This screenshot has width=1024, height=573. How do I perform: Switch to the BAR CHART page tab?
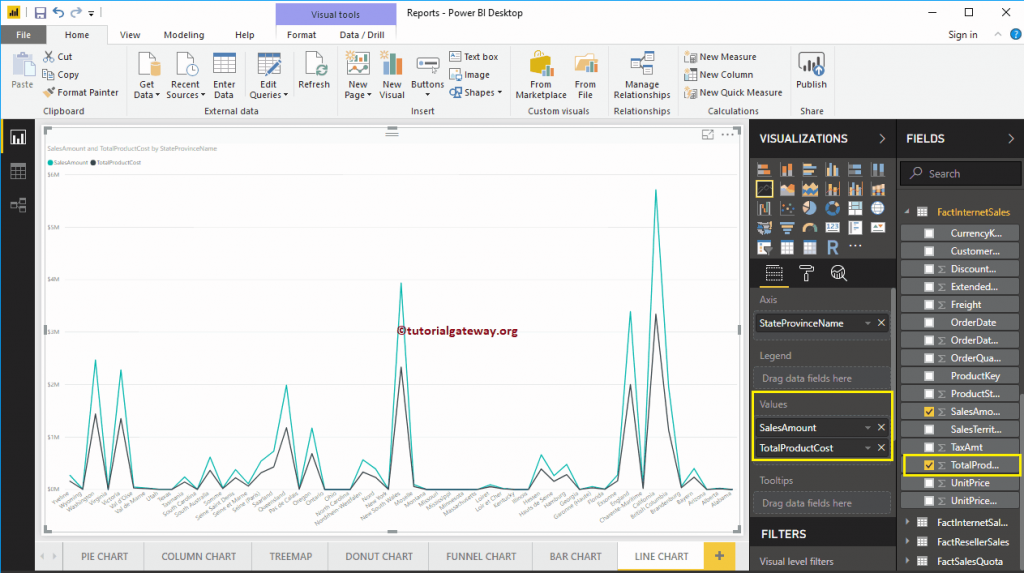tap(574, 556)
